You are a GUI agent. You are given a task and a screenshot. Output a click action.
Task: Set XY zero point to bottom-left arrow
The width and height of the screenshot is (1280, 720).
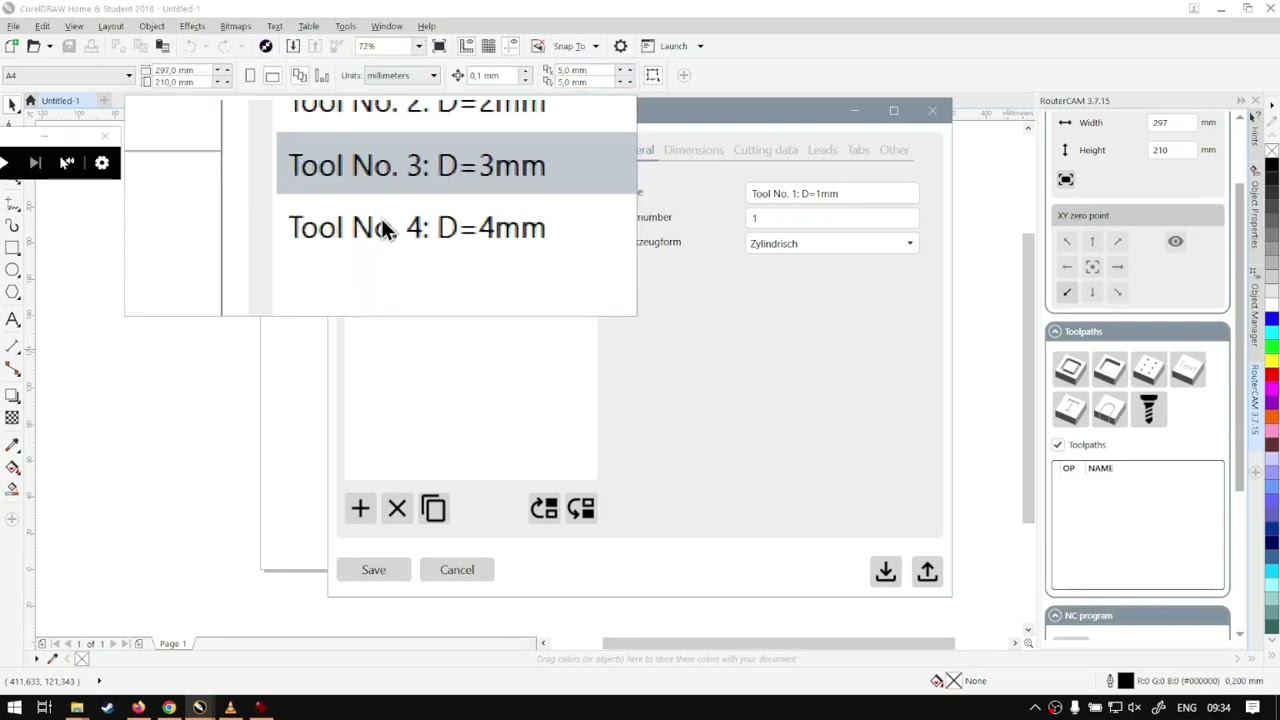(1067, 292)
